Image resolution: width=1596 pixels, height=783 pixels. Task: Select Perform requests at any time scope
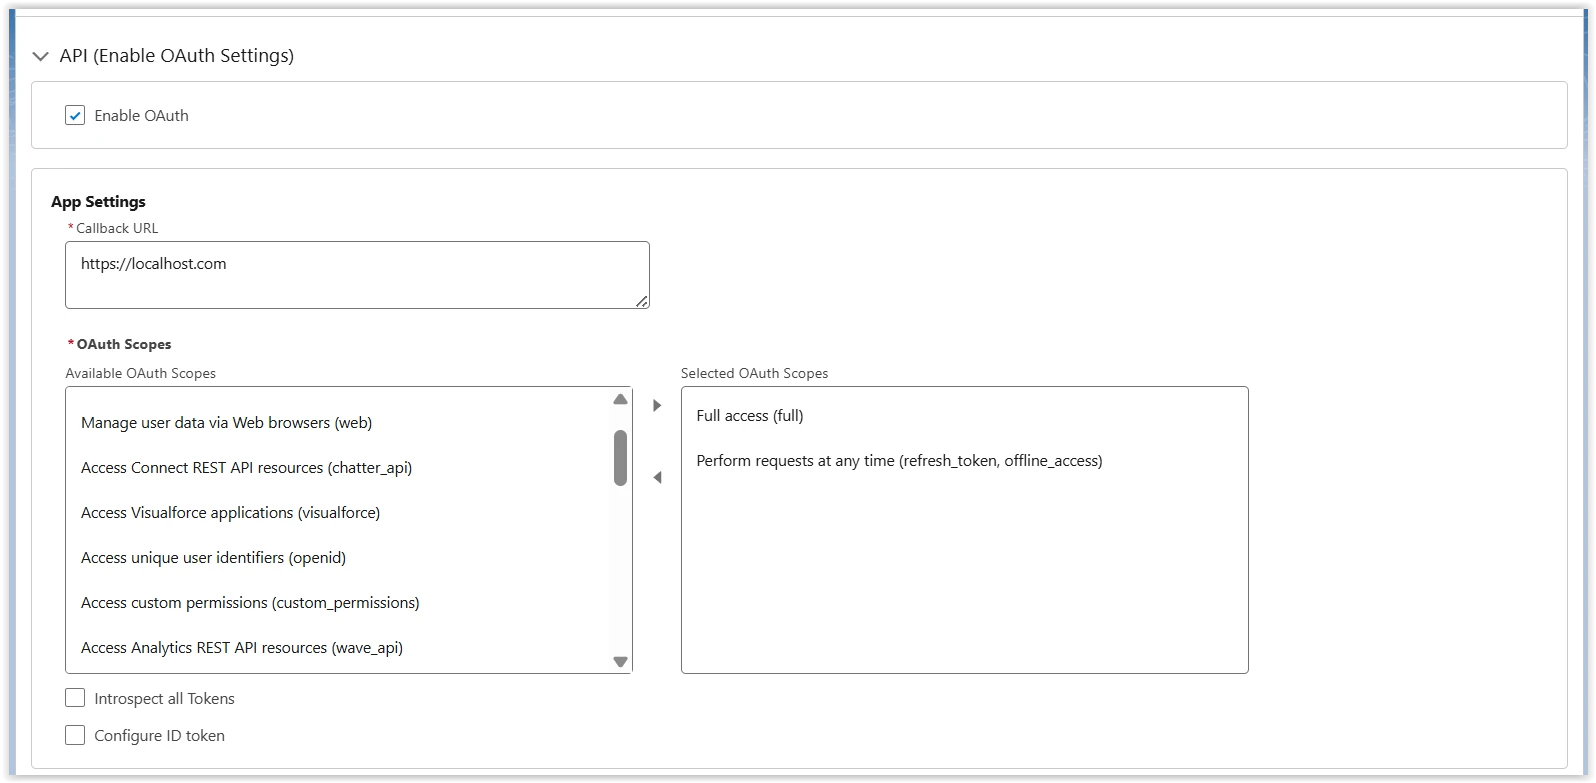pos(899,461)
